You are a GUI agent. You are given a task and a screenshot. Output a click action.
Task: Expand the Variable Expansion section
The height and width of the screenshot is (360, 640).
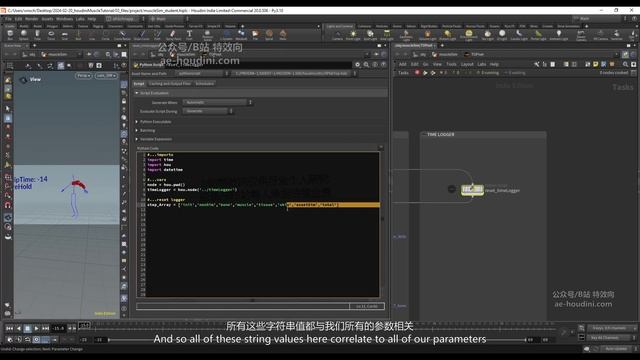tap(137, 139)
